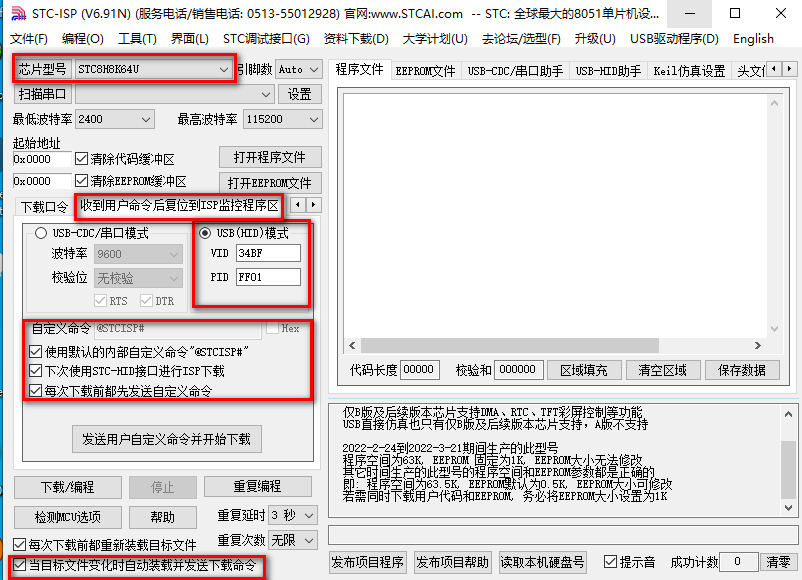Click the 校验和 value field
802x580 pixels.
point(518,370)
